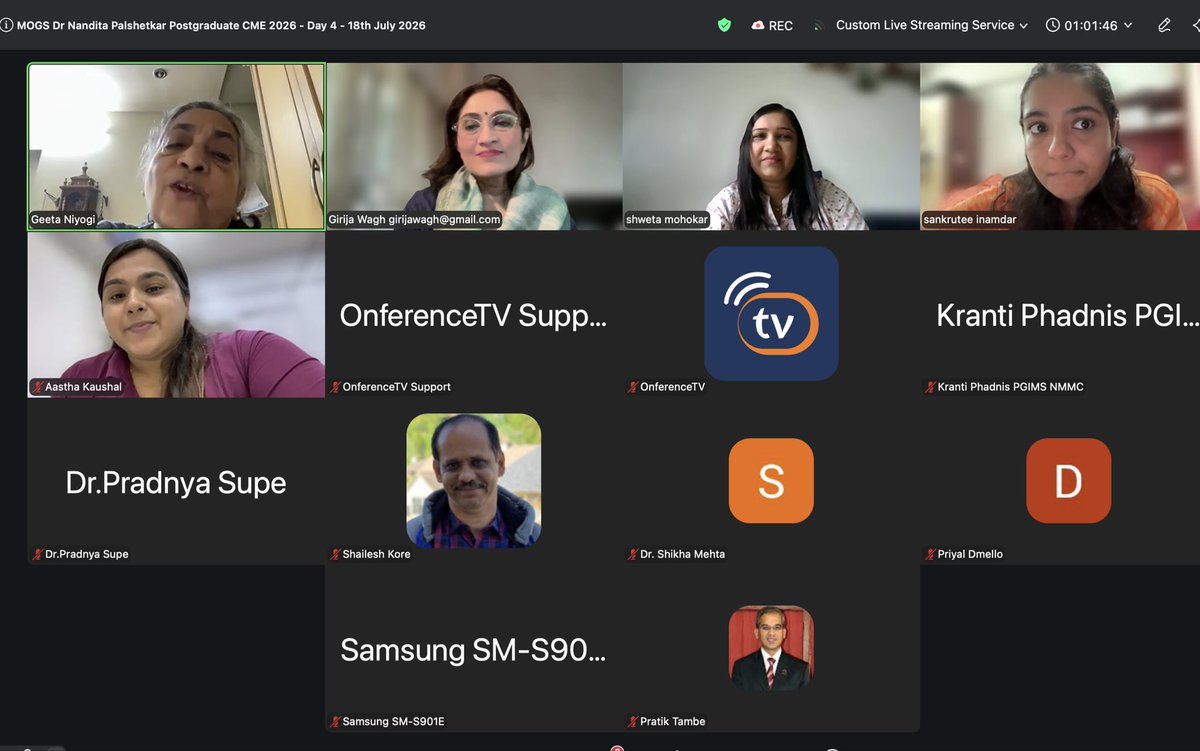The image size is (1200, 751).
Task: Click large 'Samsung SM-S90...' tile text
Action: (x=473, y=650)
